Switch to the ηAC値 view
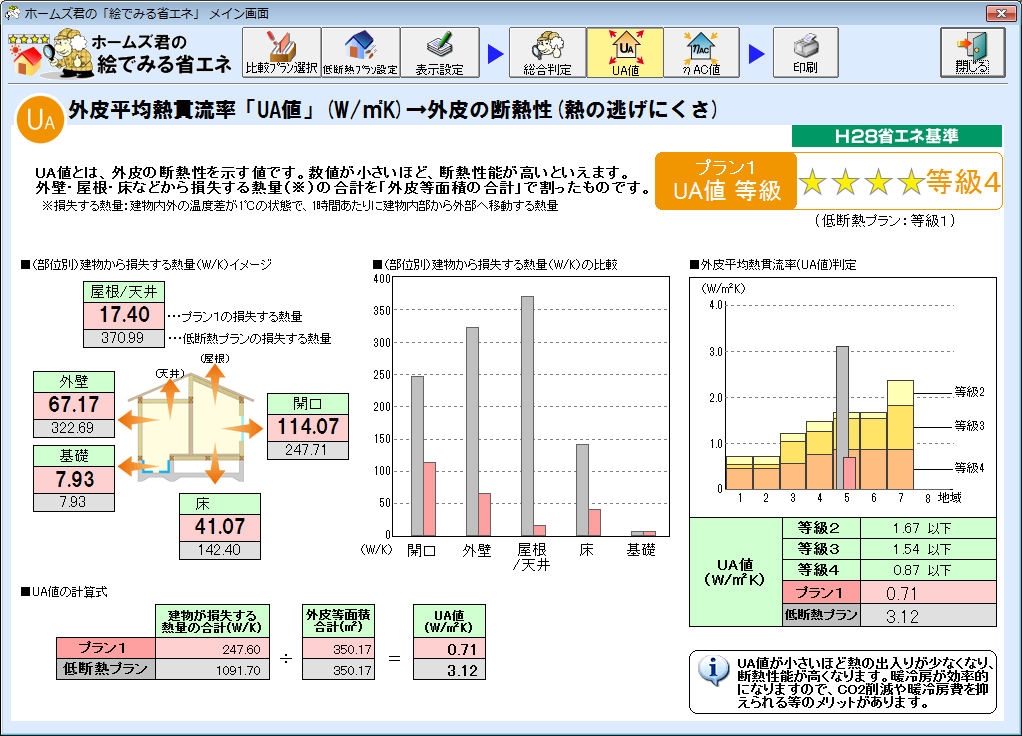 coord(701,53)
